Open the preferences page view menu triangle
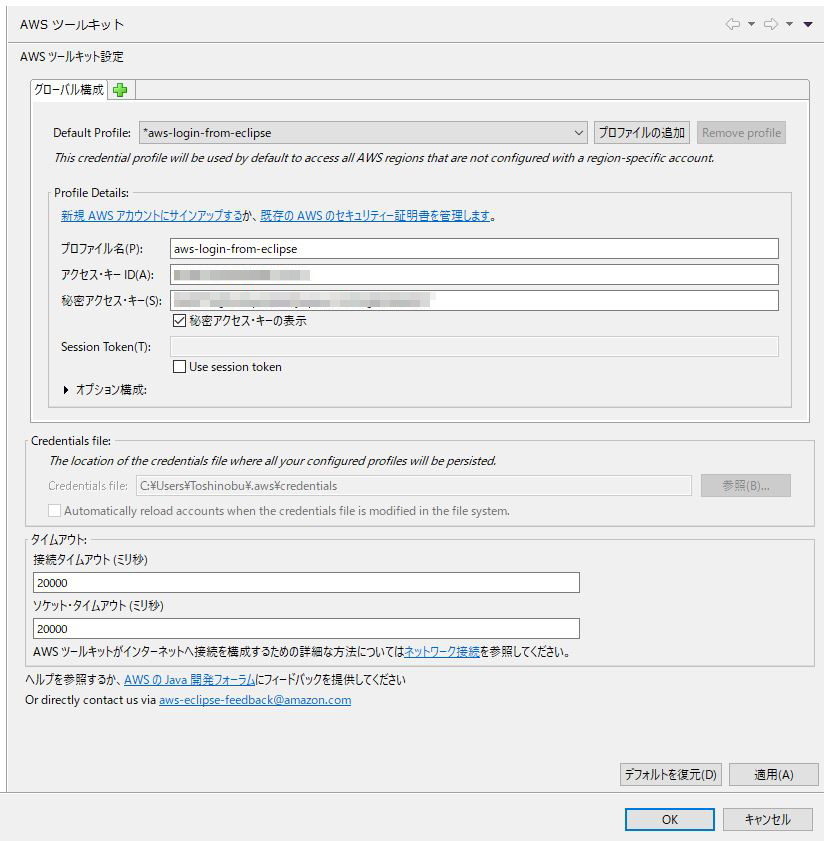Screen dimensions: 824x841 coord(808,24)
